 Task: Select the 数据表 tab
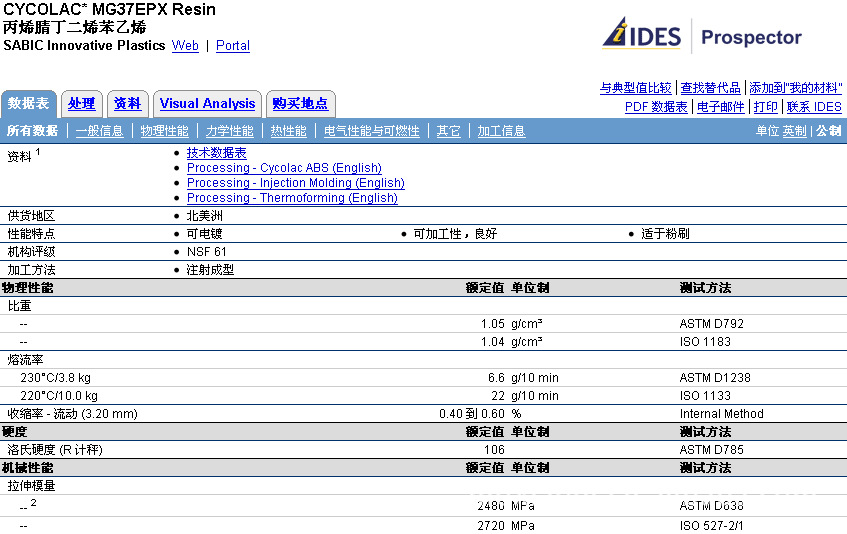pos(29,104)
